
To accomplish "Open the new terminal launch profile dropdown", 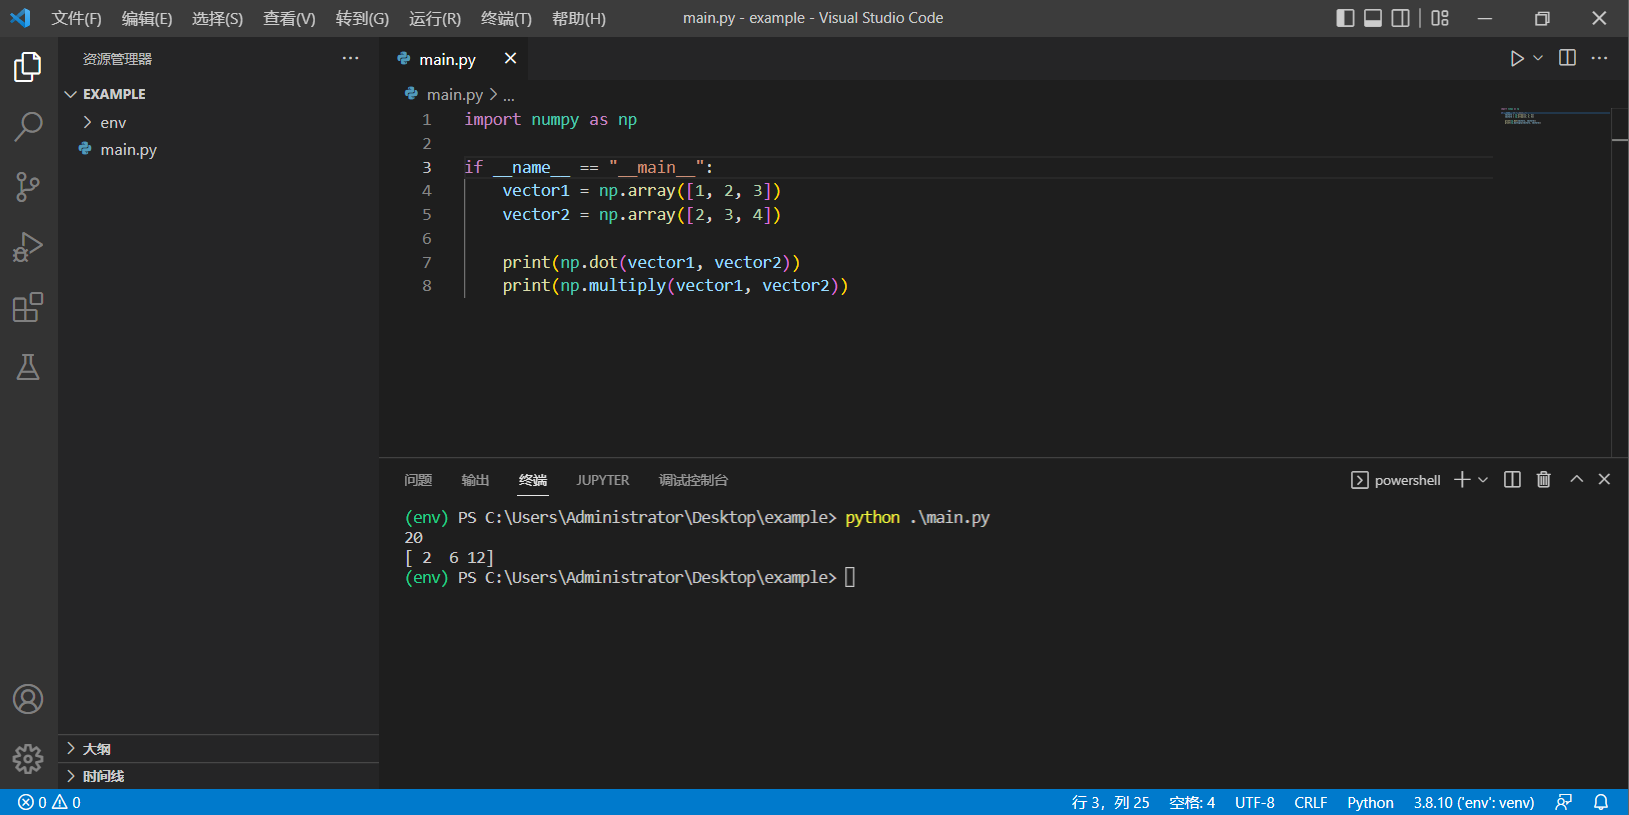I will tap(1483, 480).
